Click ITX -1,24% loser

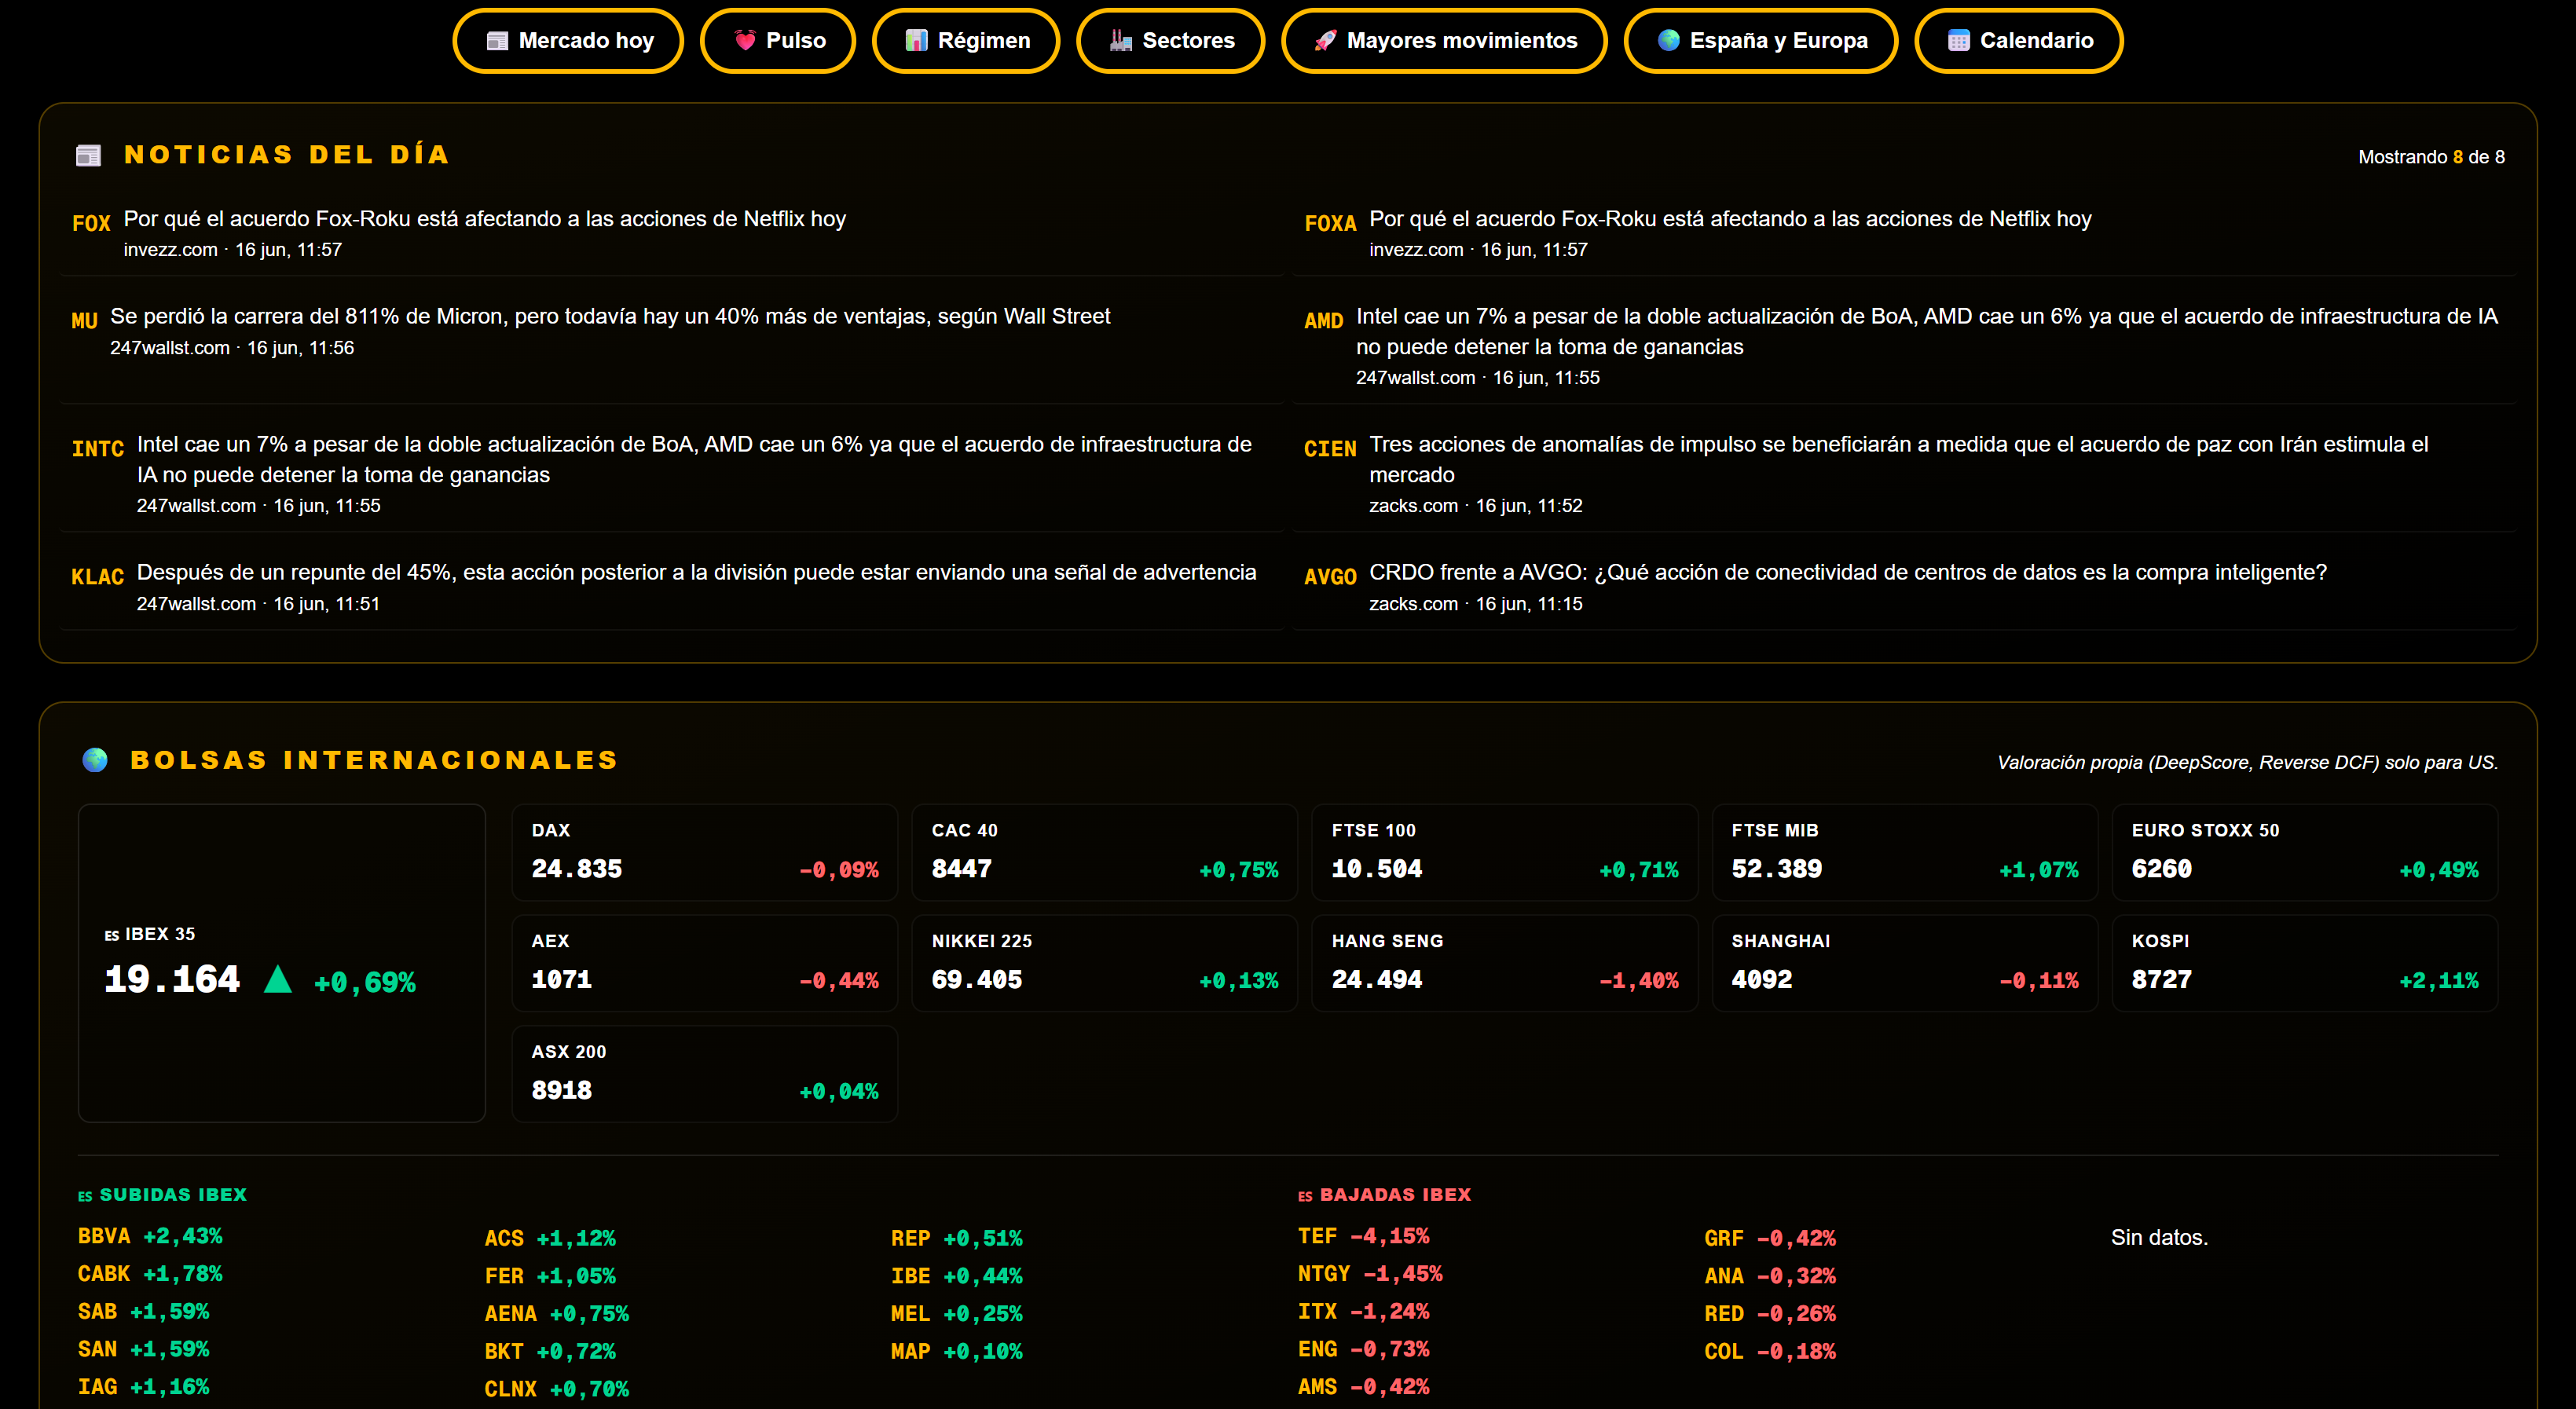[x=1364, y=1312]
